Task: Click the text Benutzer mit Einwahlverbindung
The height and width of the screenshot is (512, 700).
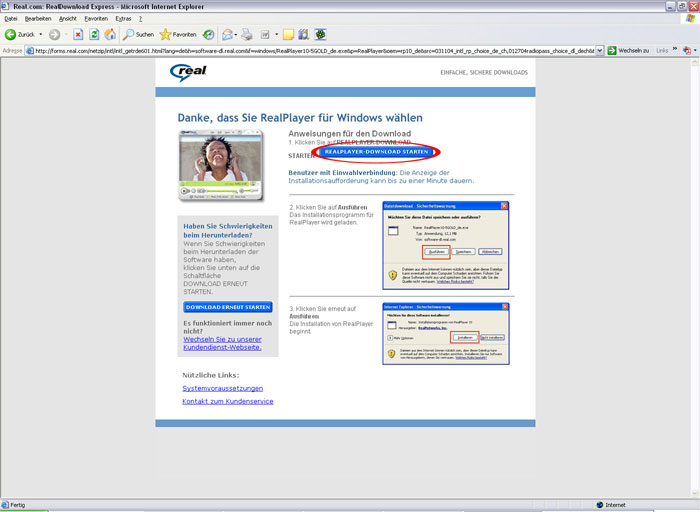Action: point(342,173)
